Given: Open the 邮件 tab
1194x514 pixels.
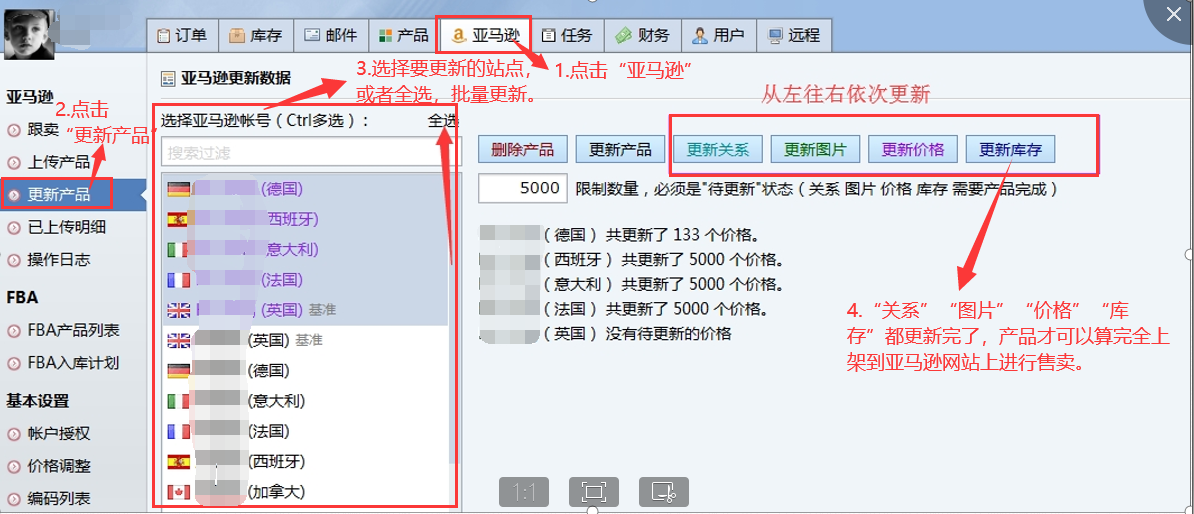Looking at the screenshot, I should (330, 35).
